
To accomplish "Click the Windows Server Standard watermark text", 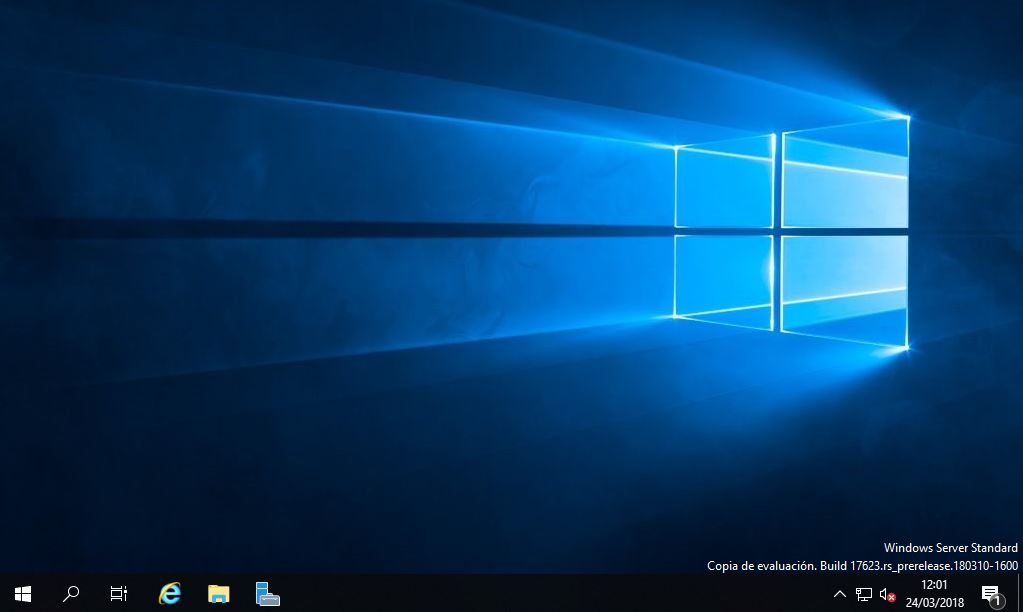I will click(x=950, y=548).
